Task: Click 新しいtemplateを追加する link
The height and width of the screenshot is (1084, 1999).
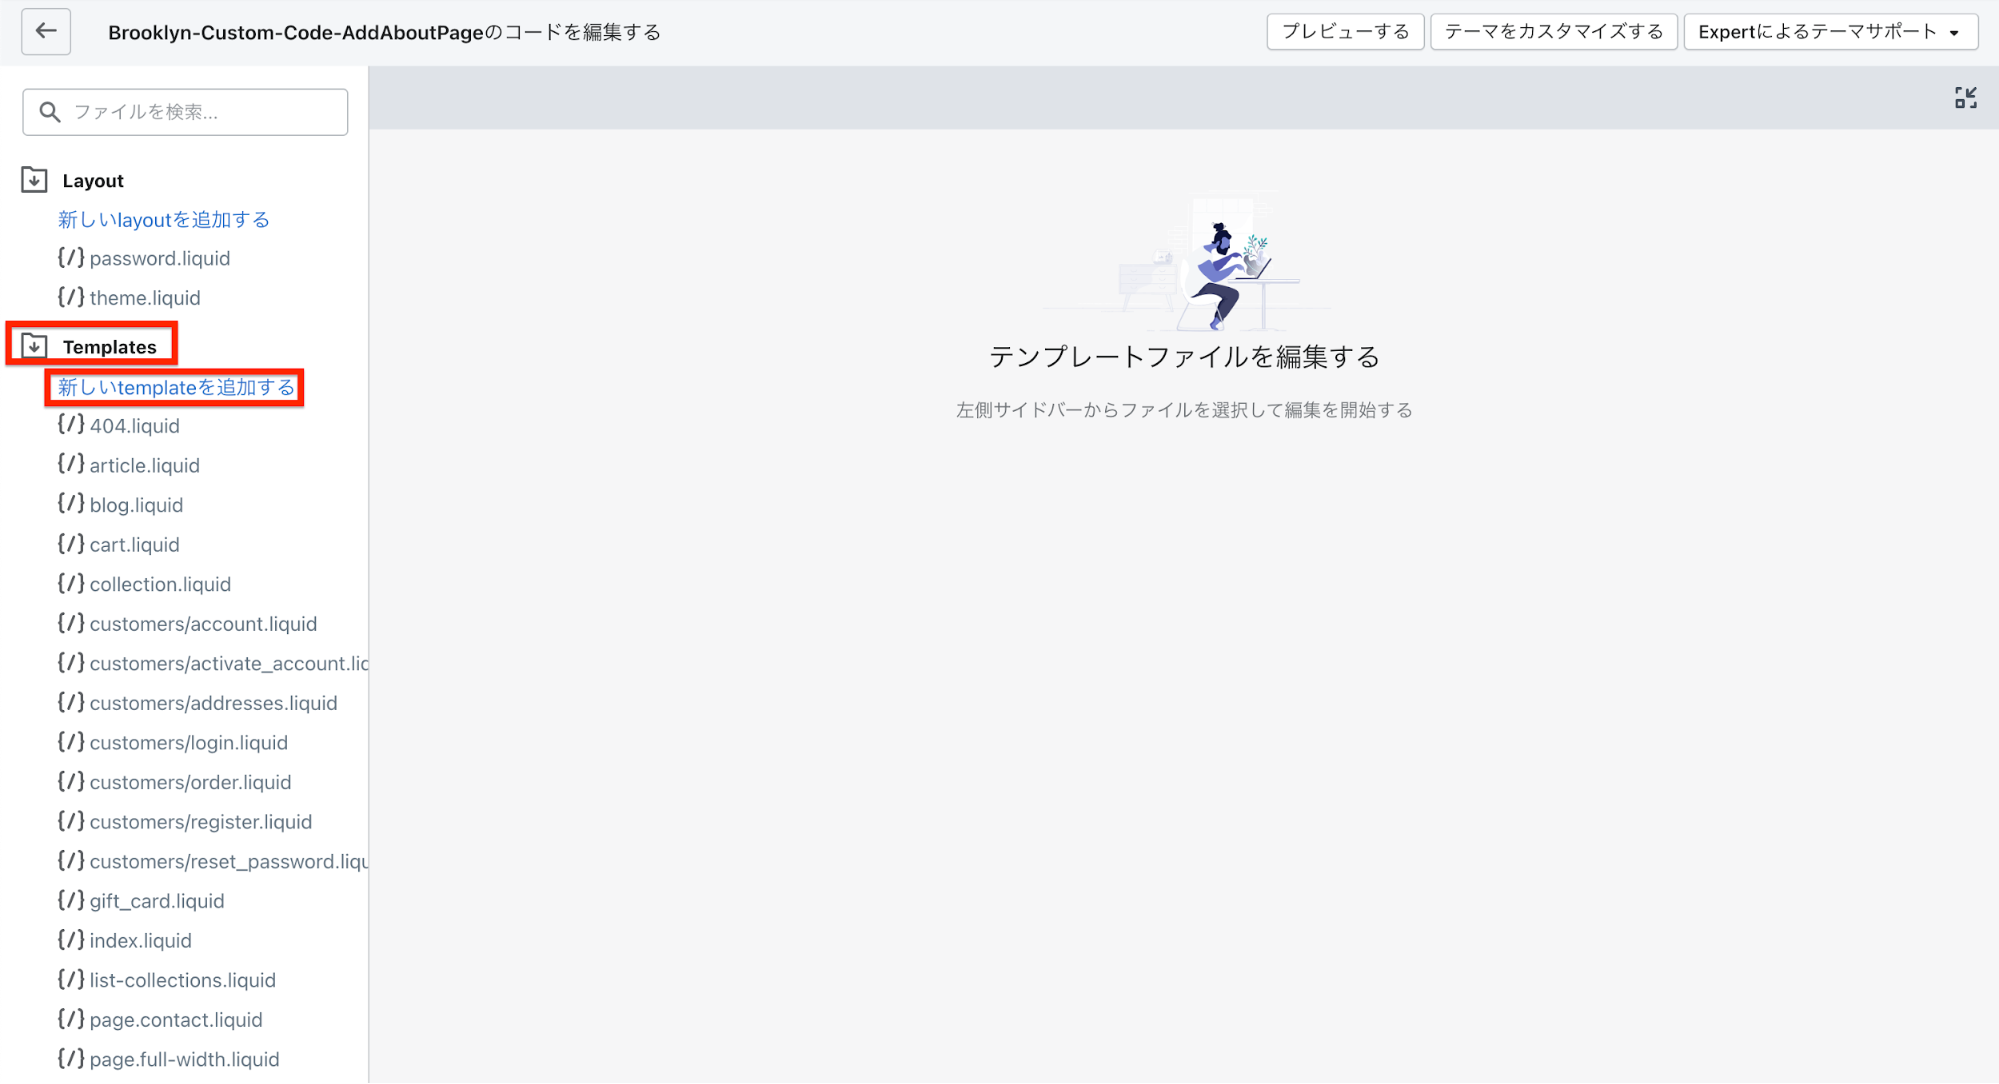Action: 176,387
